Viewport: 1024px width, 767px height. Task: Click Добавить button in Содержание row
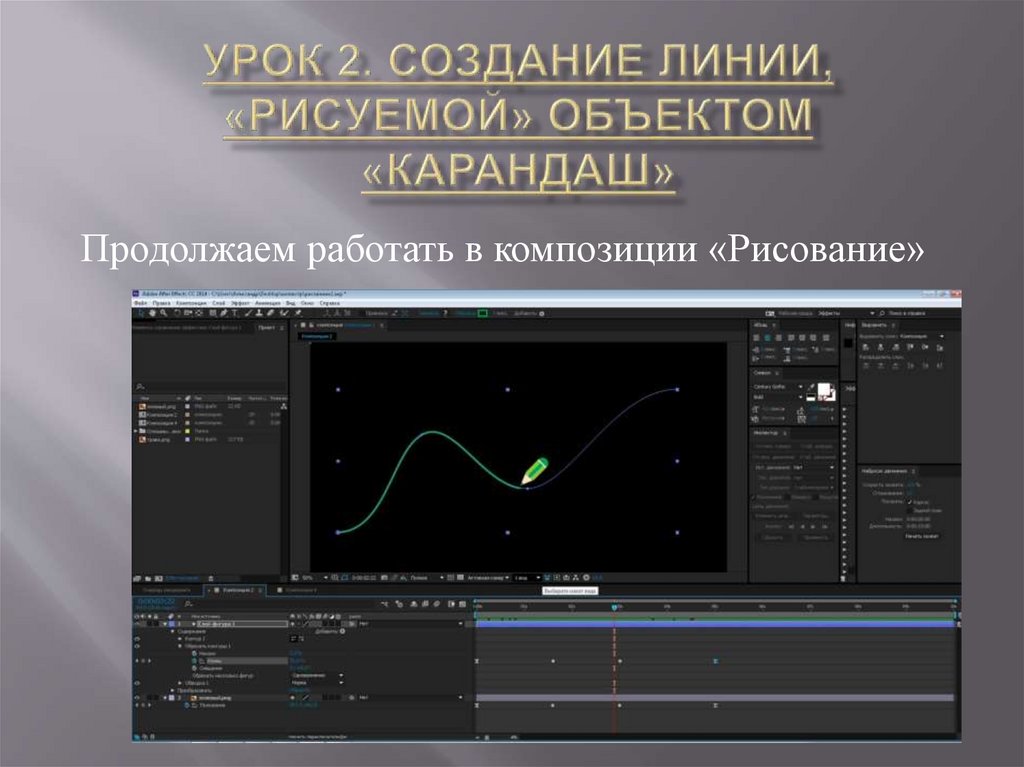tap(330, 632)
